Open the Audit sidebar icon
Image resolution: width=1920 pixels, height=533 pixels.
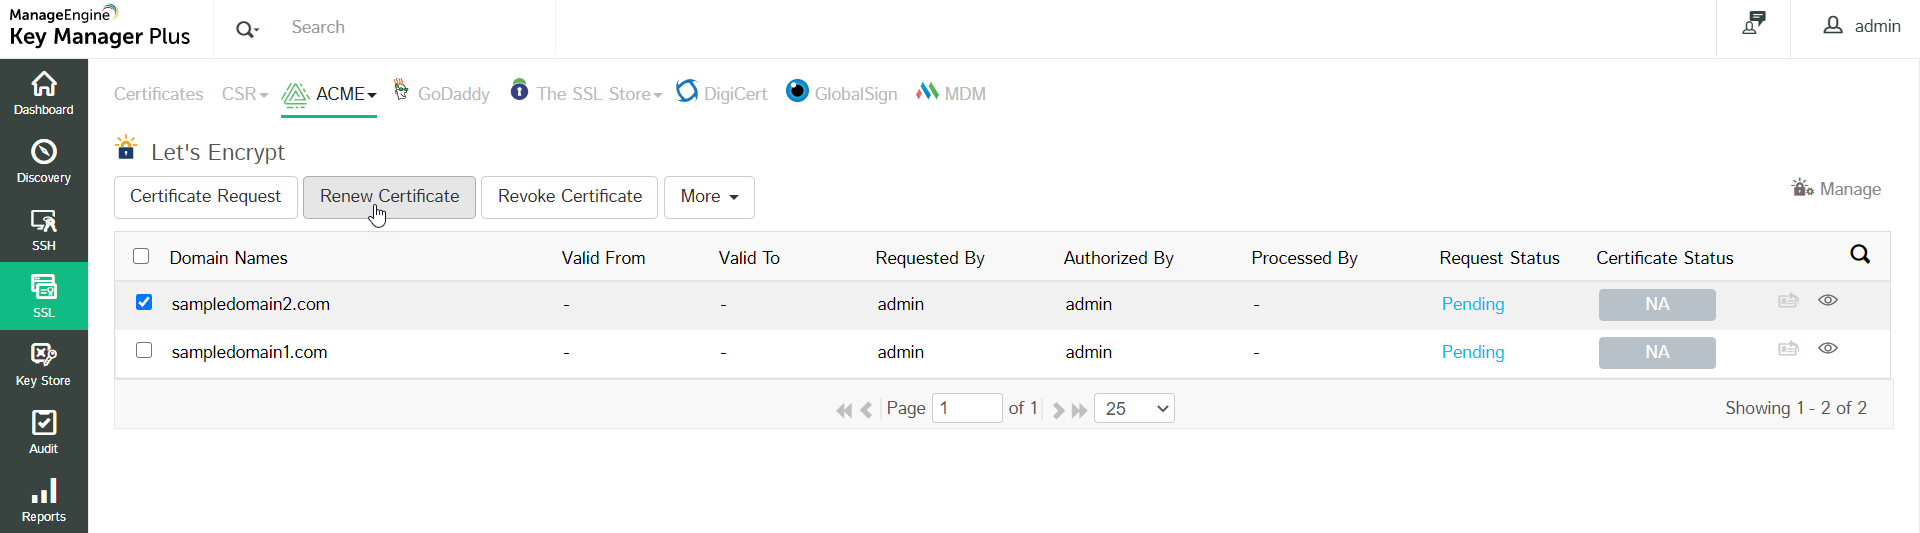click(x=44, y=432)
